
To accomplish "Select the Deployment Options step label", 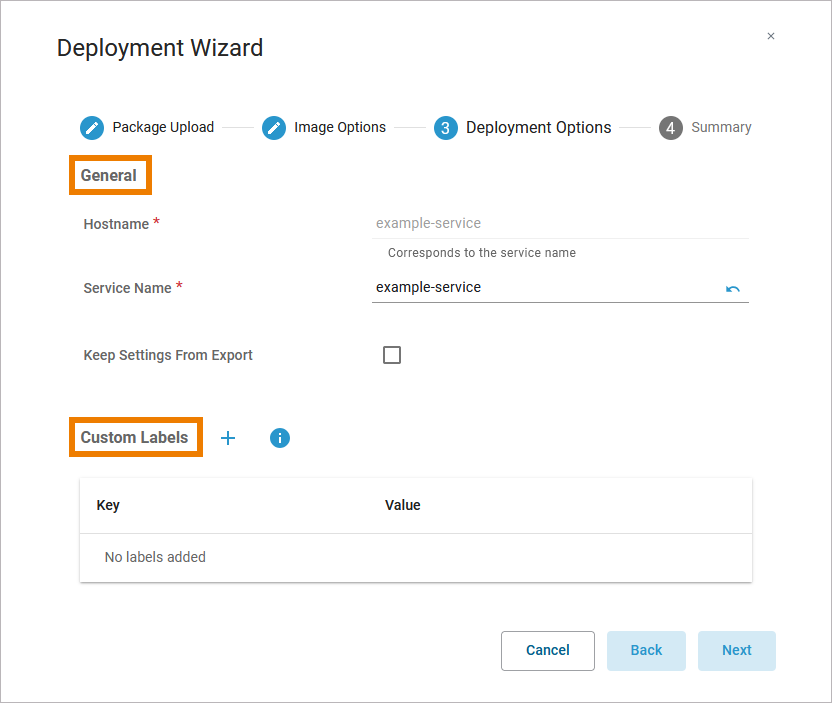I will pyautogui.click(x=539, y=127).
